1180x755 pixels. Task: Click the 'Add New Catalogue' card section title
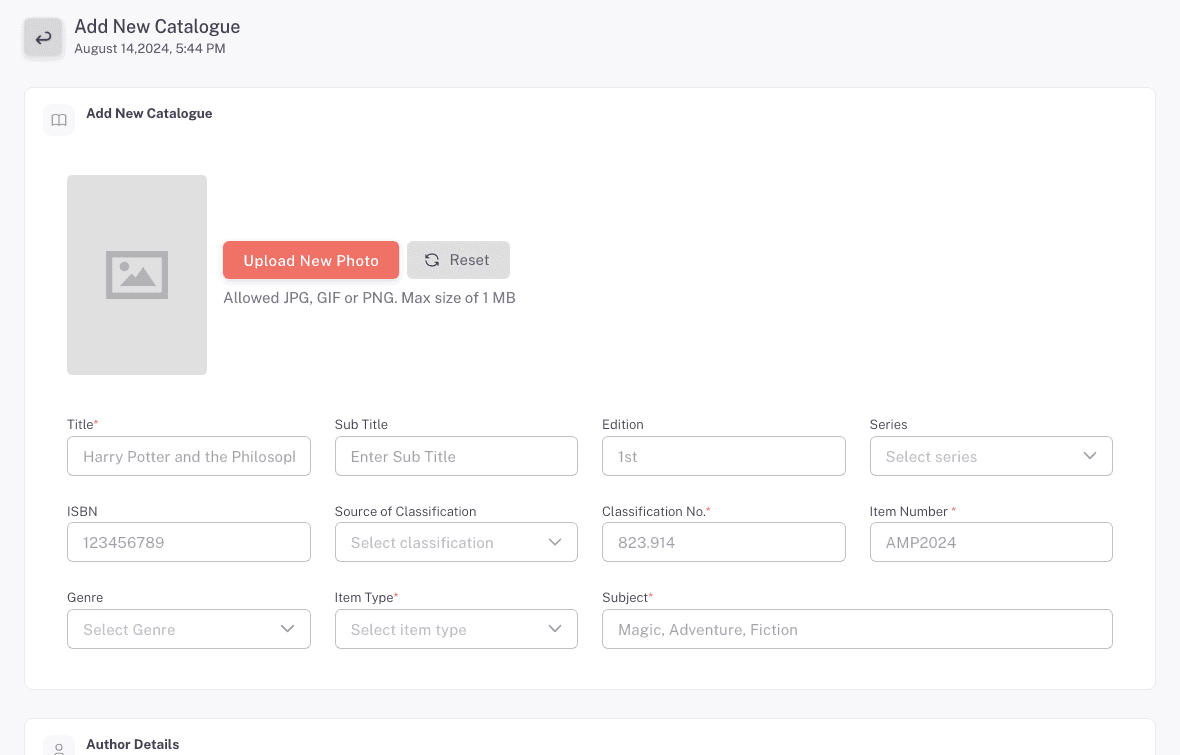(149, 113)
